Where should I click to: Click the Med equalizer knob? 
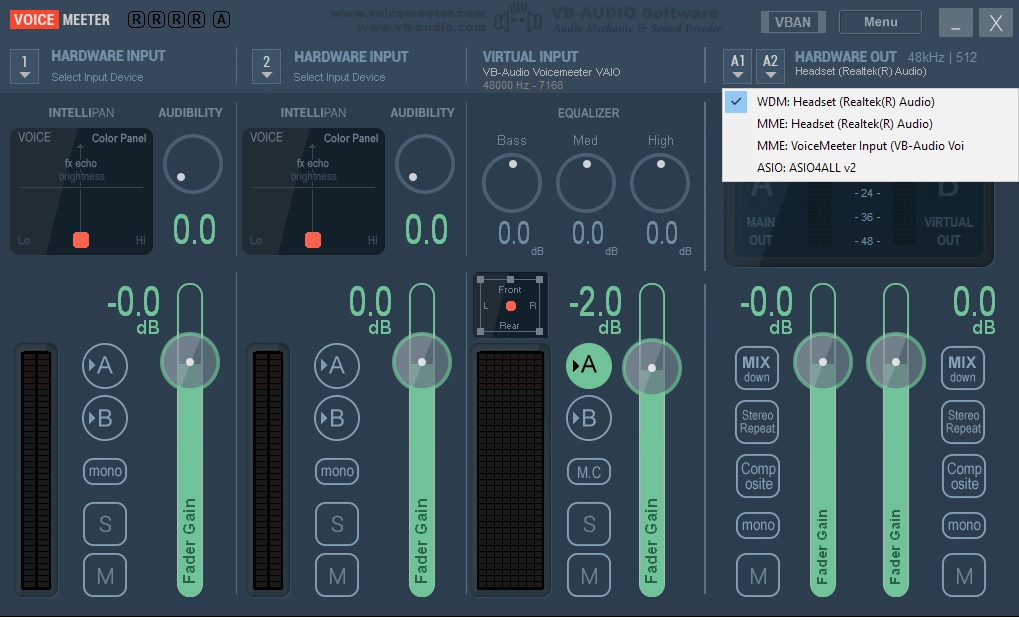click(x=586, y=183)
